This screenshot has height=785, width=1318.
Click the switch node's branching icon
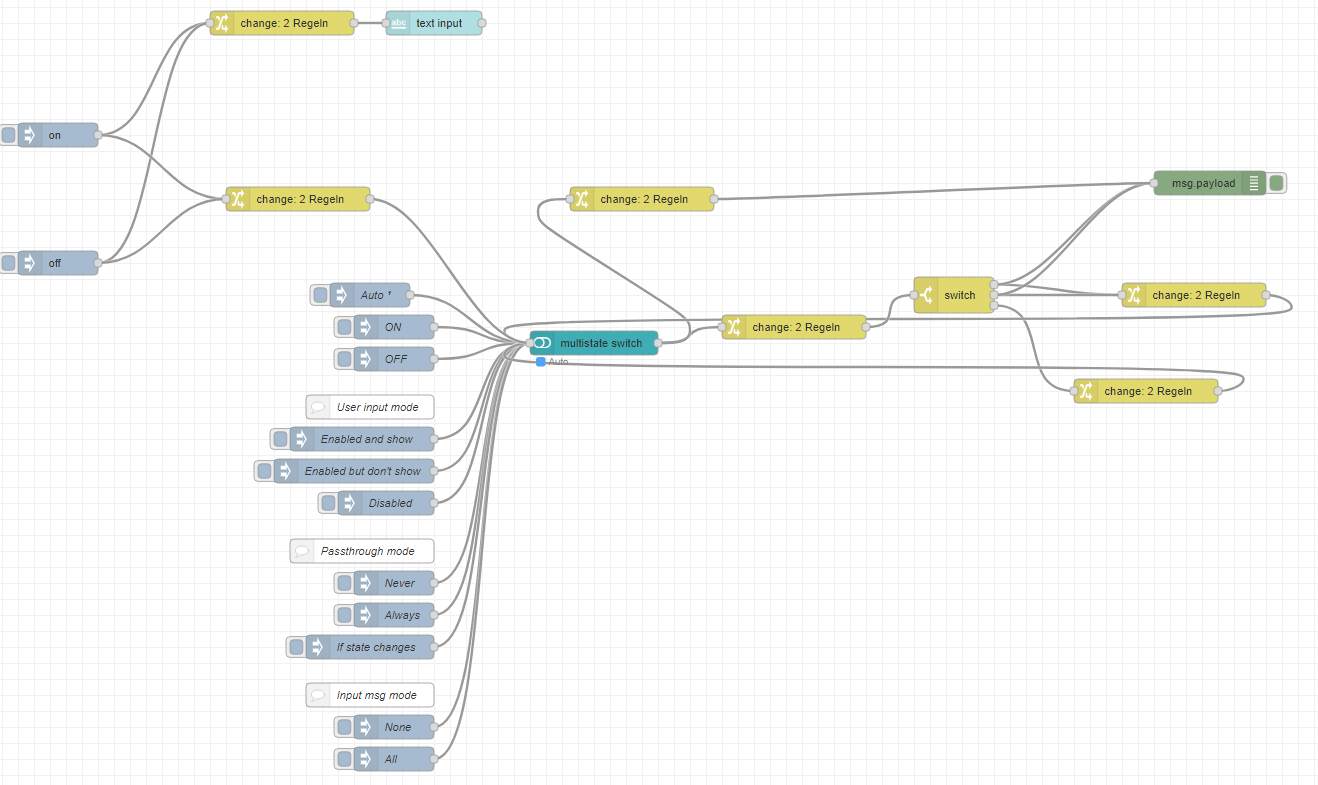(x=926, y=295)
